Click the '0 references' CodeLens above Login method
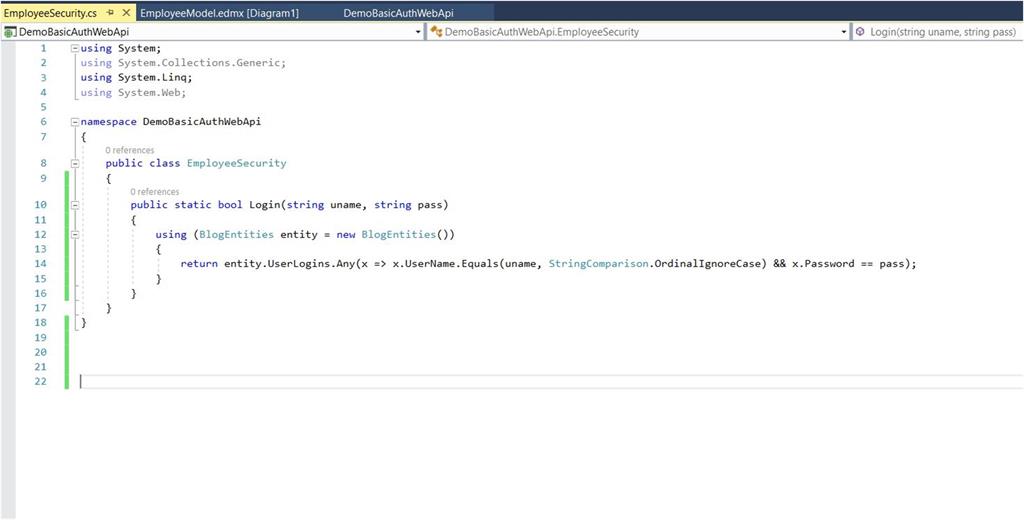Viewport: 1024px width, 520px height. click(x=154, y=191)
